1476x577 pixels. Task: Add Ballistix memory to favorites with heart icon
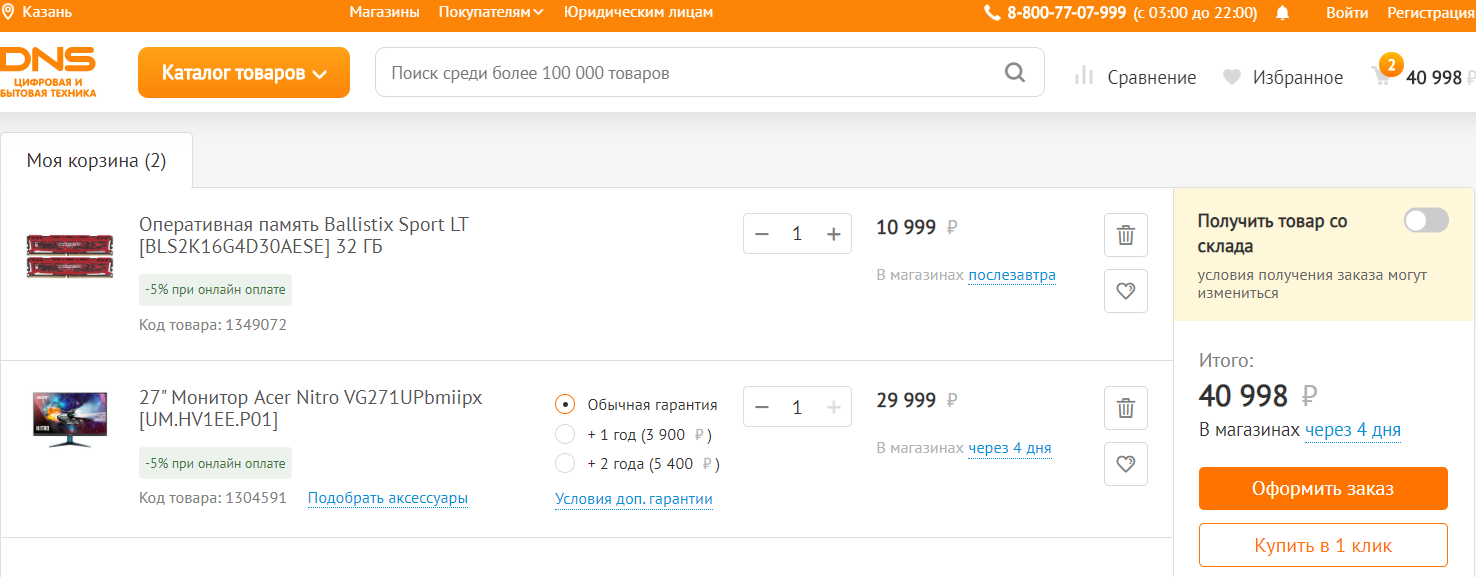(x=1126, y=291)
